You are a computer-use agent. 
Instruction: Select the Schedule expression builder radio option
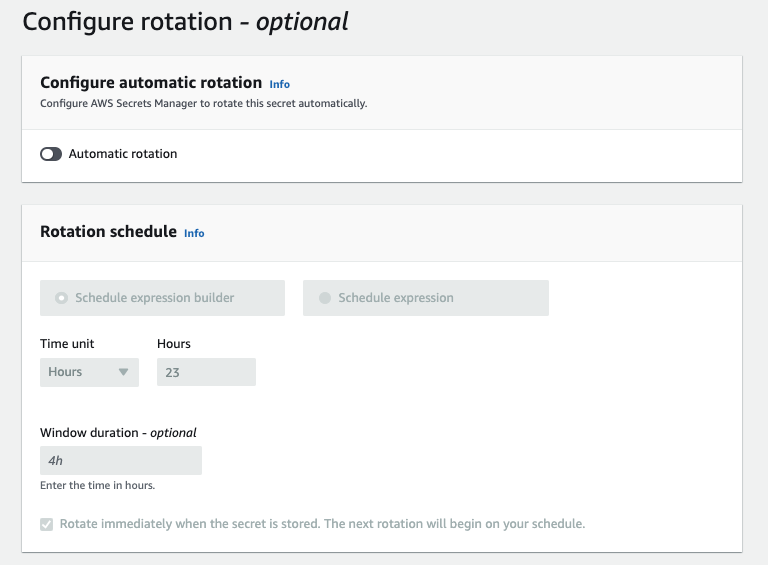pos(62,298)
